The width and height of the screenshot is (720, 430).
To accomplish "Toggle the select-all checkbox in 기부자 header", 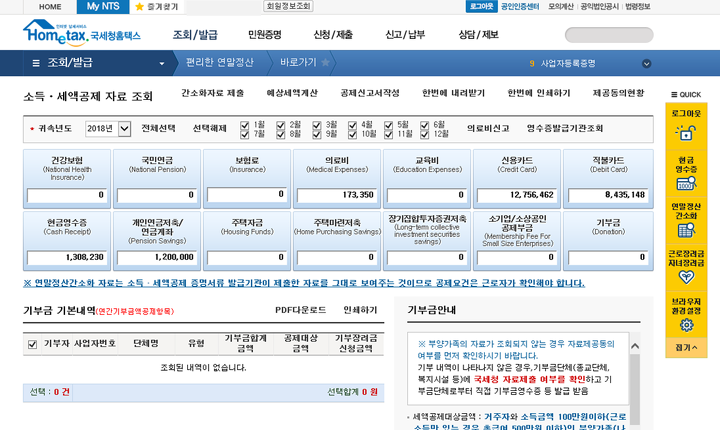I will (x=32, y=344).
